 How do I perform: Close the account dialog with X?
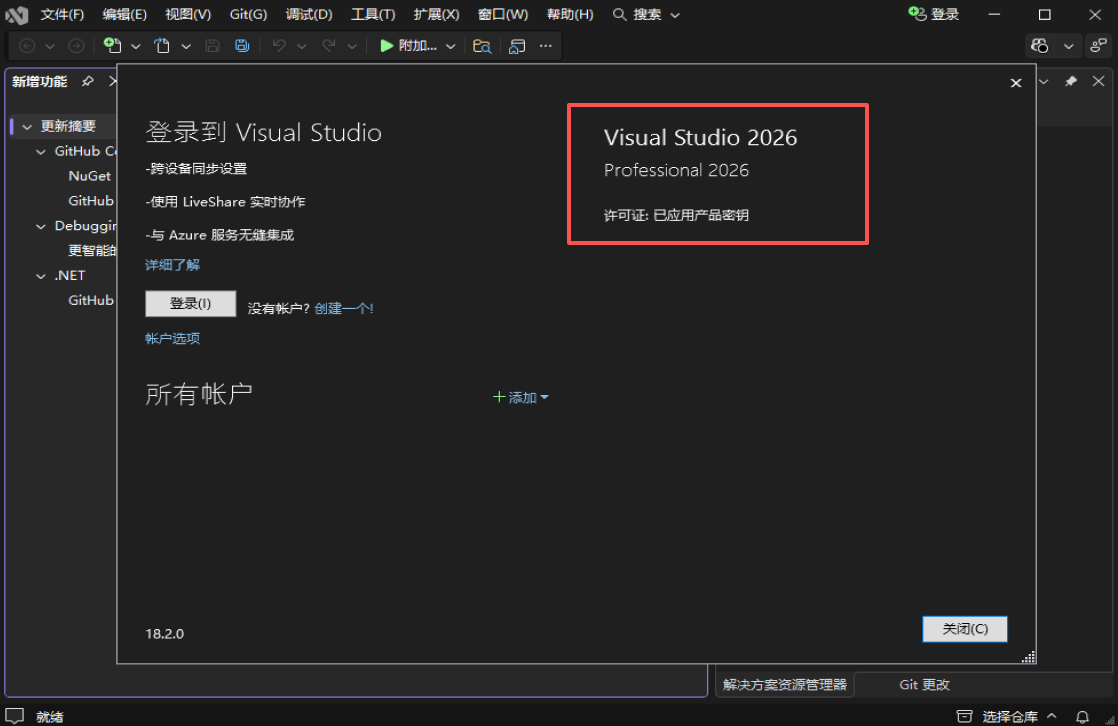(1016, 83)
